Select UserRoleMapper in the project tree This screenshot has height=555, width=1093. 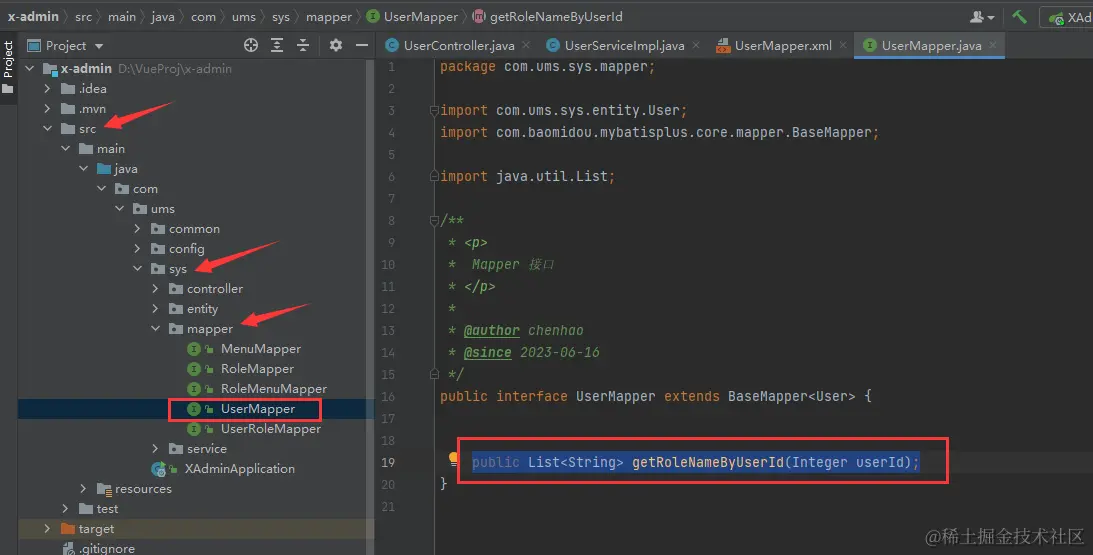click(270, 429)
